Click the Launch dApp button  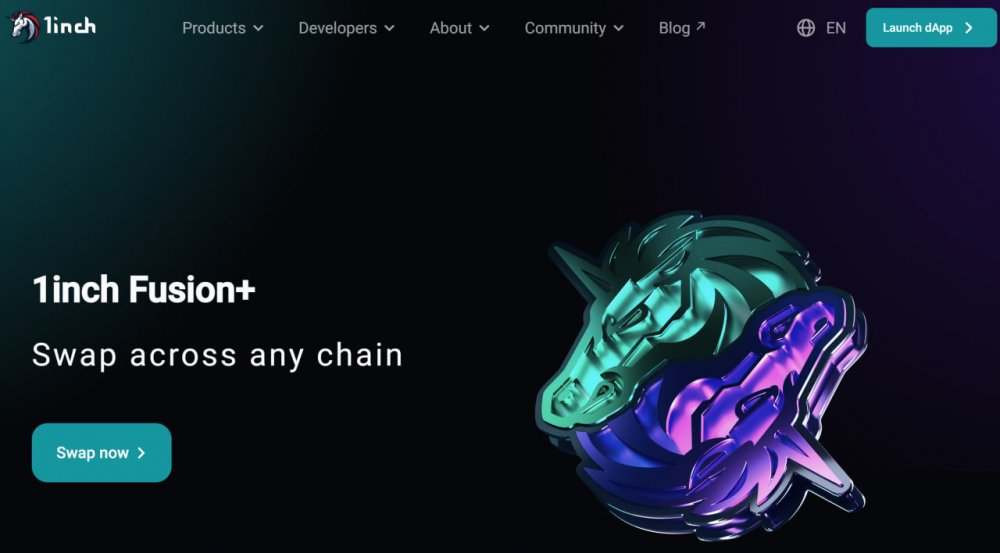coord(930,28)
